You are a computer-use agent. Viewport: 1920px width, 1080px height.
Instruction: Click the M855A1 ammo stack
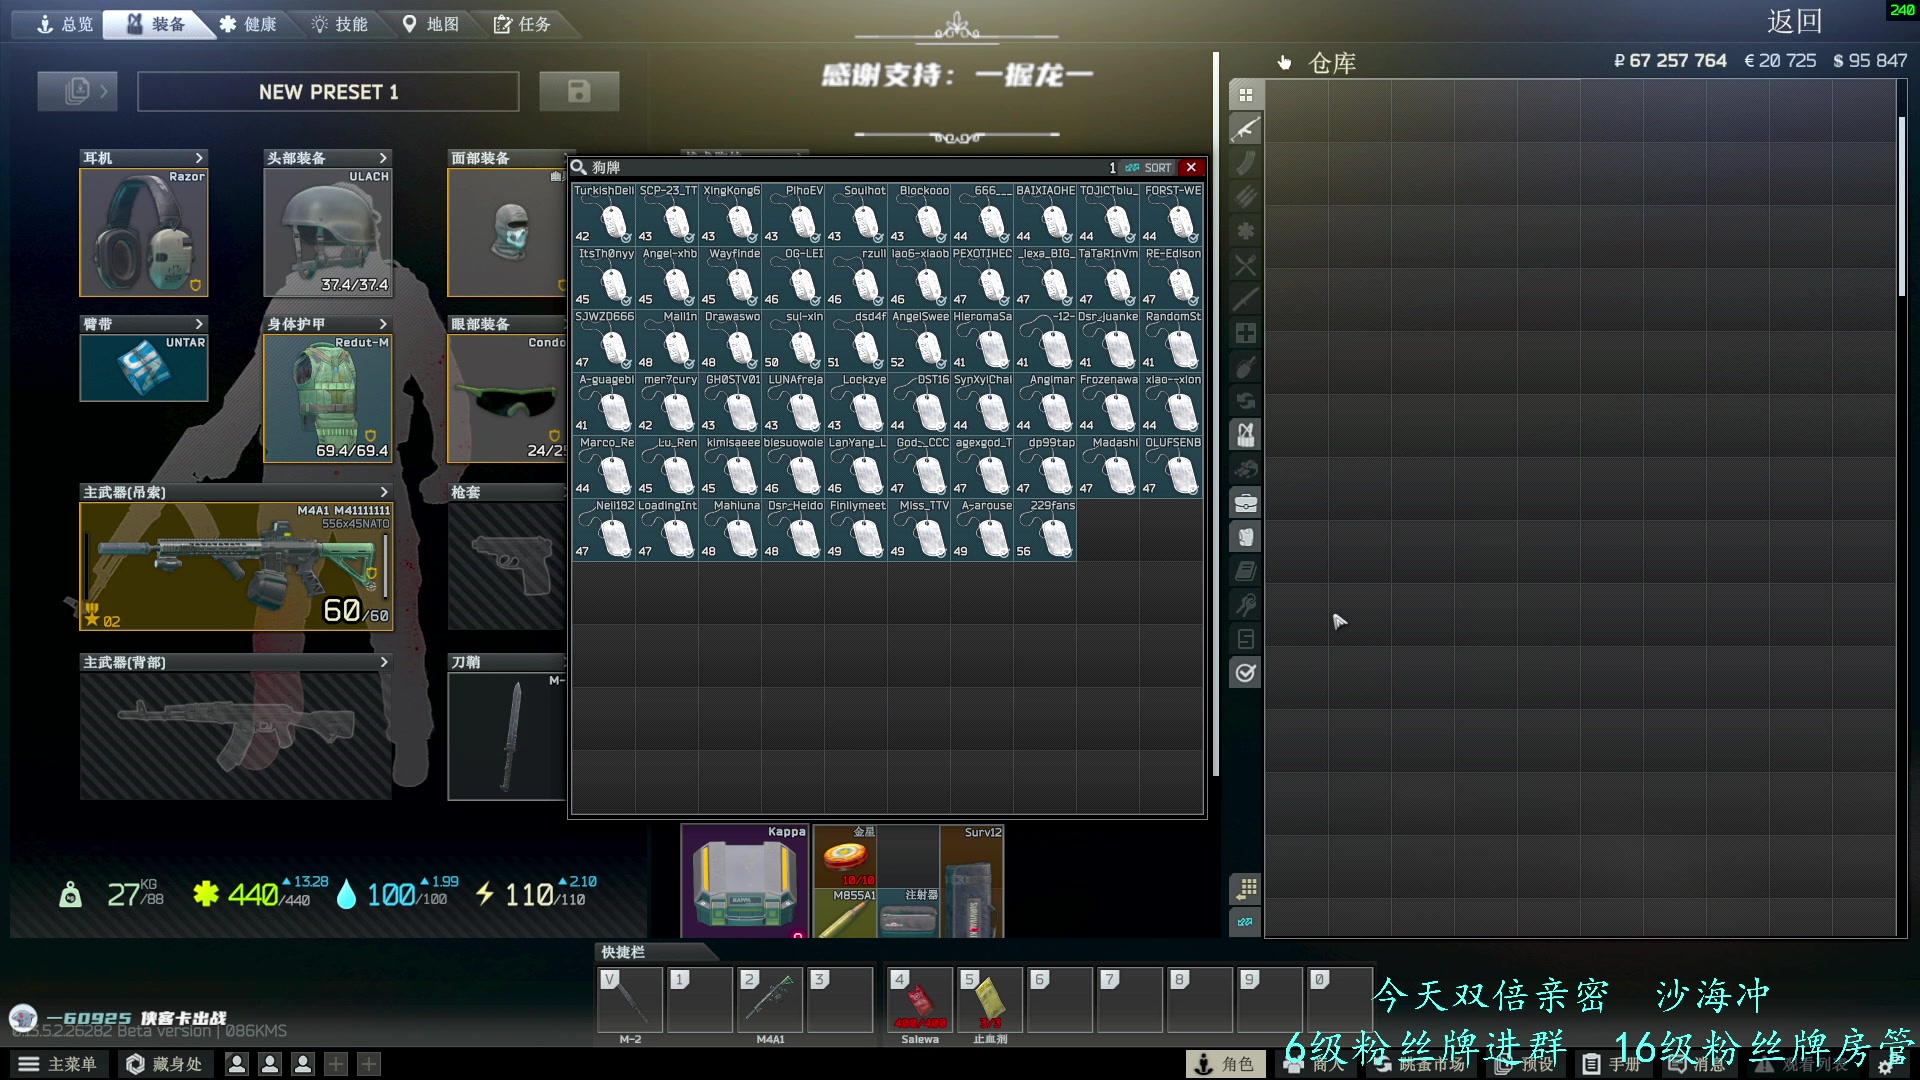tap(846, 913)
